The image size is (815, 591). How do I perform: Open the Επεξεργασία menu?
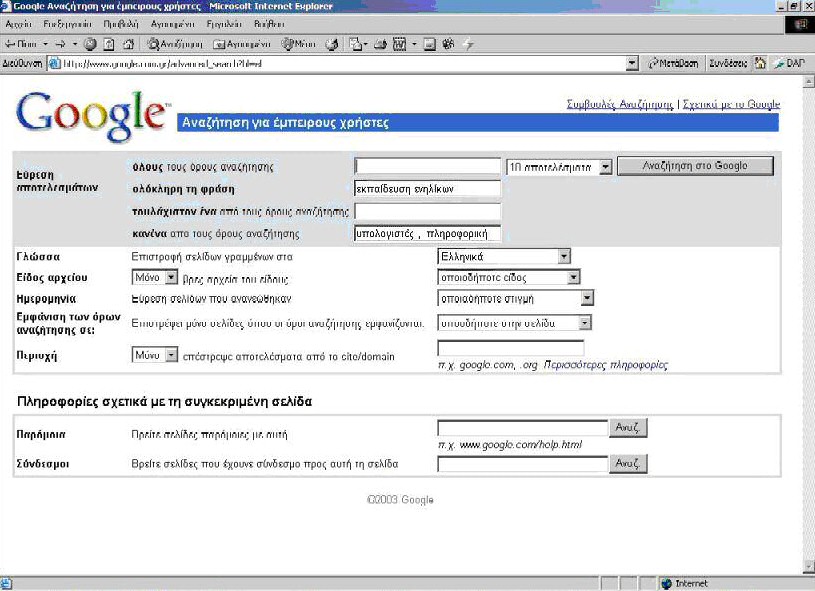68,24
